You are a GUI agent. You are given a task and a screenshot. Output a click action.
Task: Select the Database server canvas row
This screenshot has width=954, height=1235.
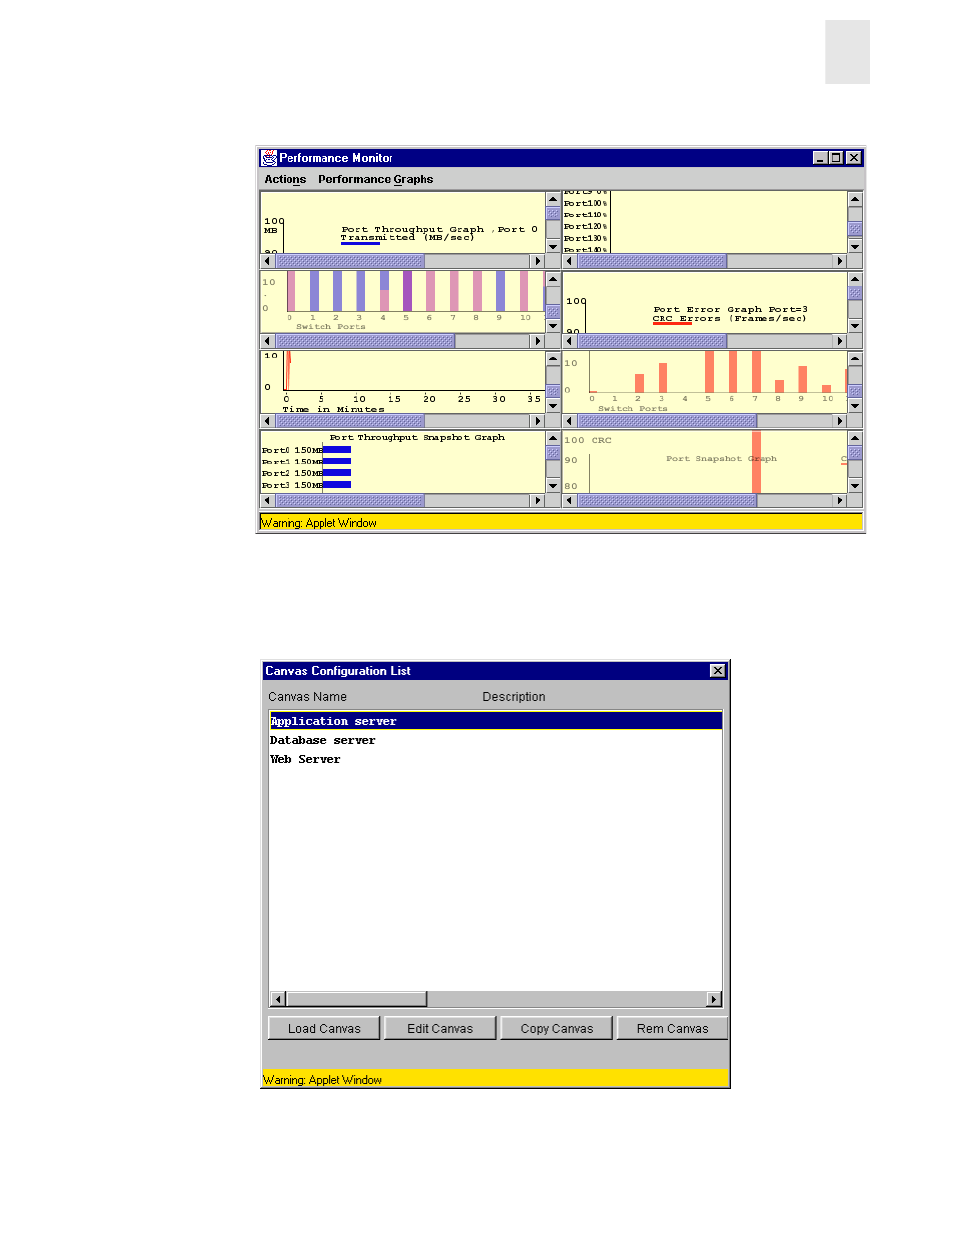click(495, 740)
